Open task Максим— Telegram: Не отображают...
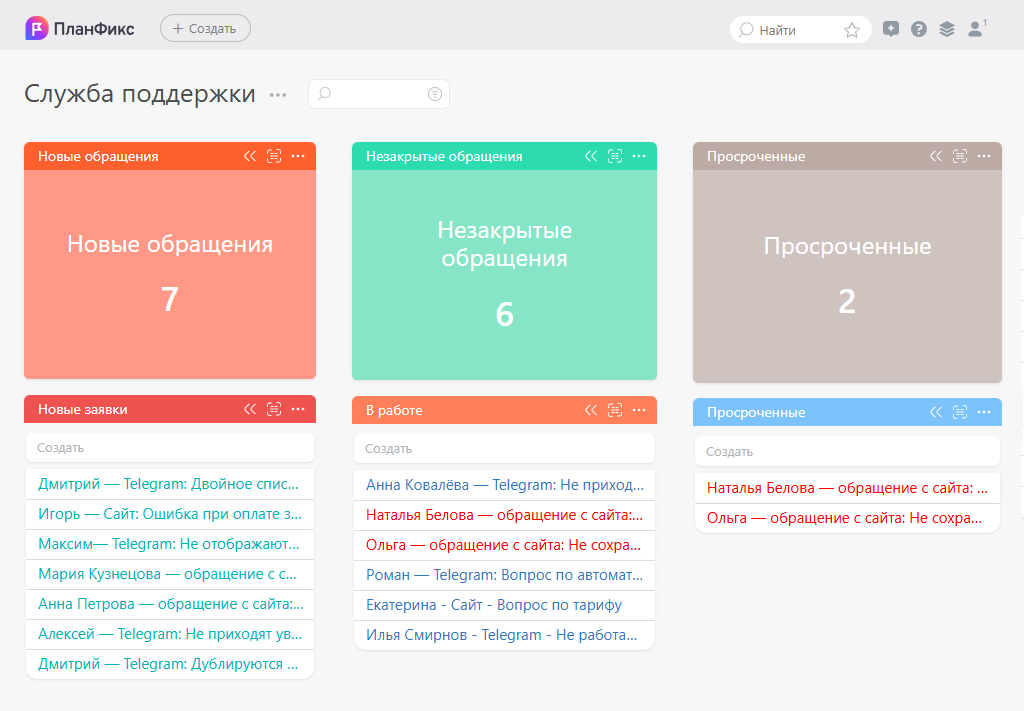 (170, 544)
